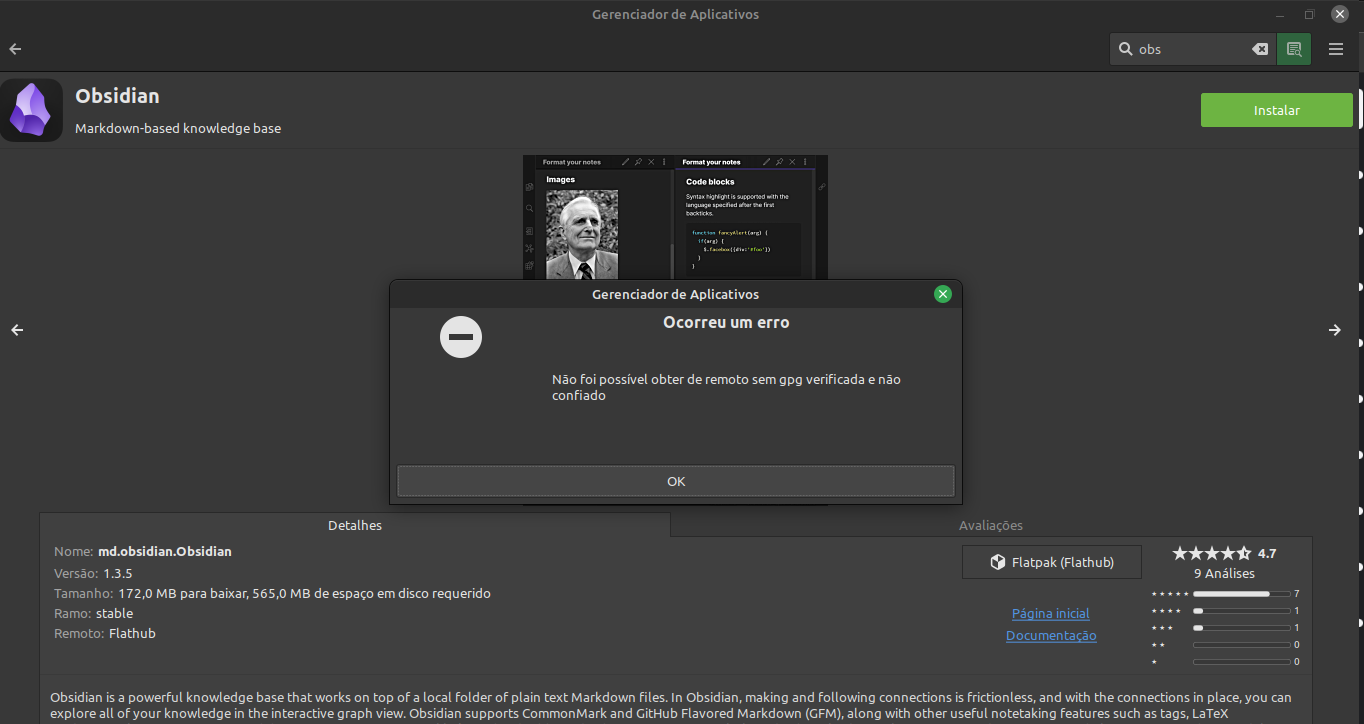
Task: Minimize the Gerenciador de Aplicativos window
Action: (x=1281, y=15)
